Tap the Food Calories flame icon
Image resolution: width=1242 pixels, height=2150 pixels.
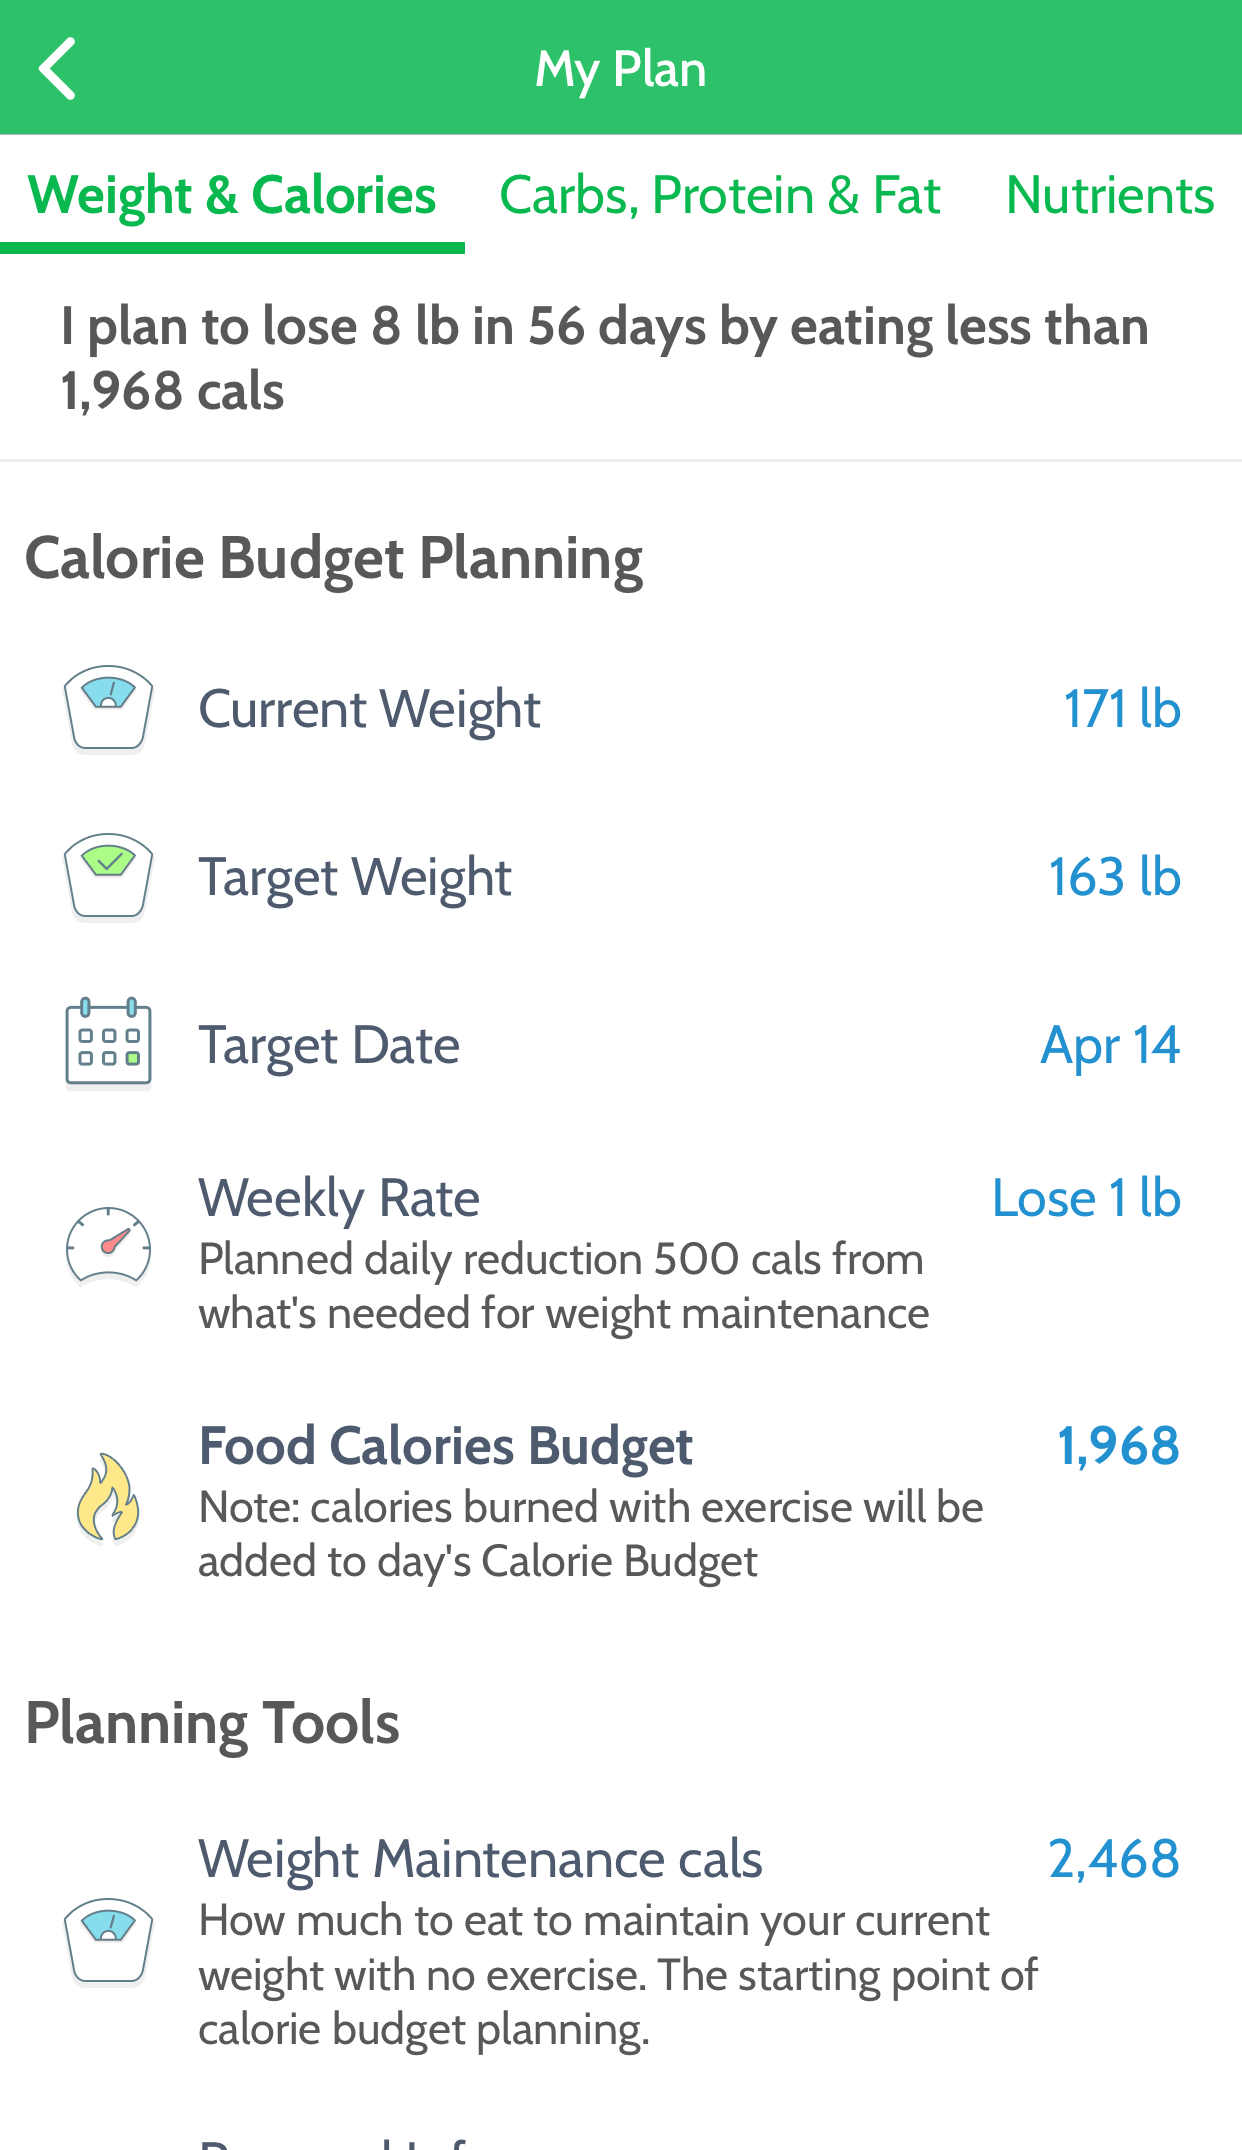[108, 1497]
